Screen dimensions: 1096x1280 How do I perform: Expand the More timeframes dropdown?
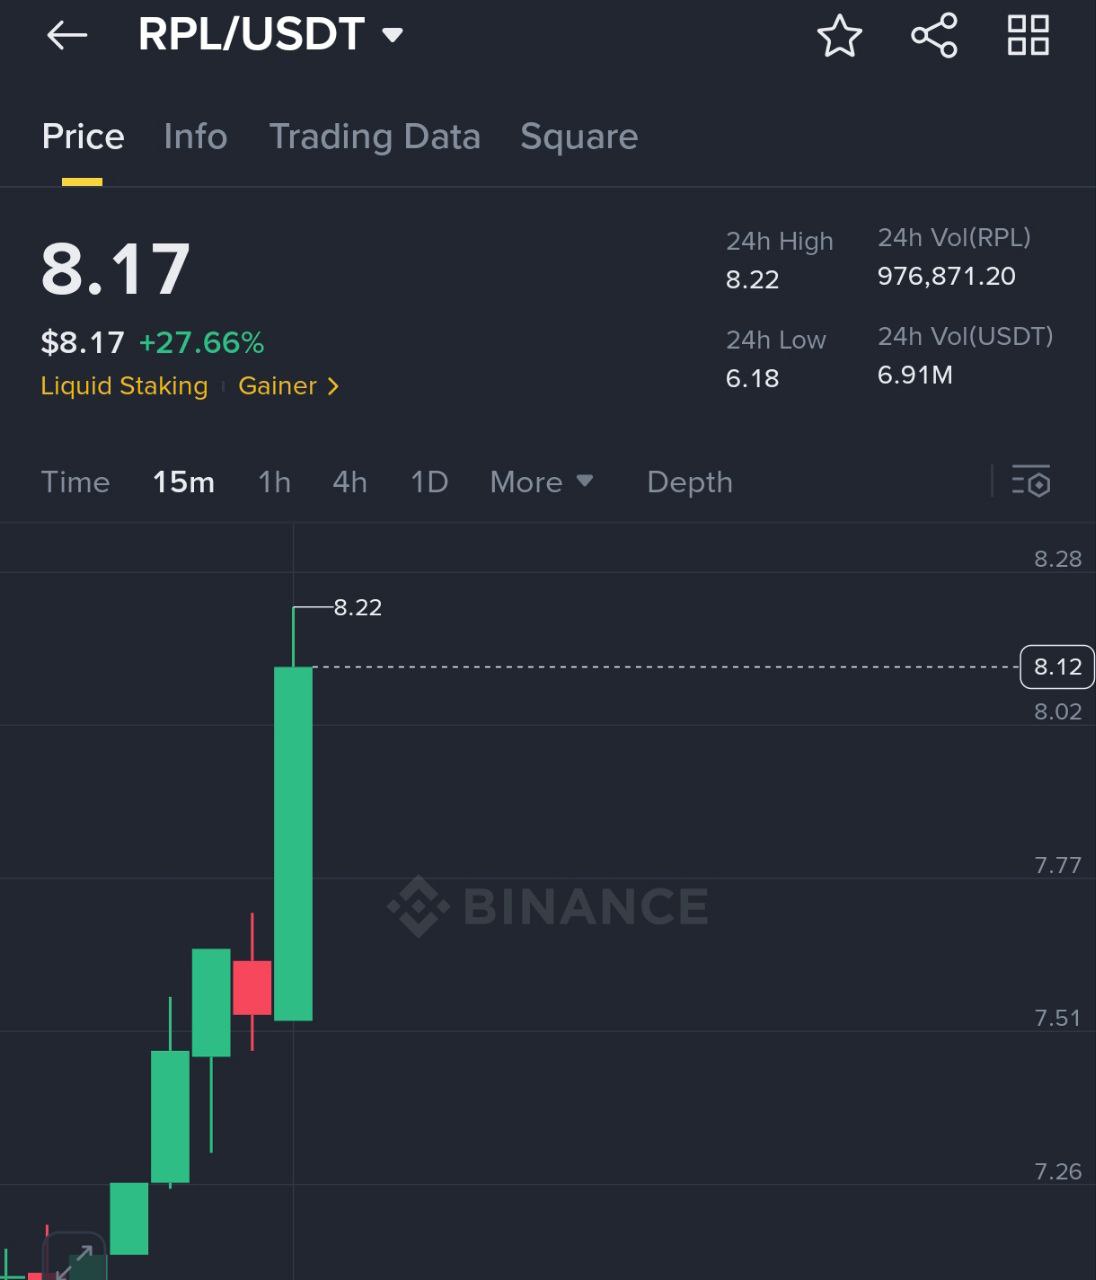point(541,482)
